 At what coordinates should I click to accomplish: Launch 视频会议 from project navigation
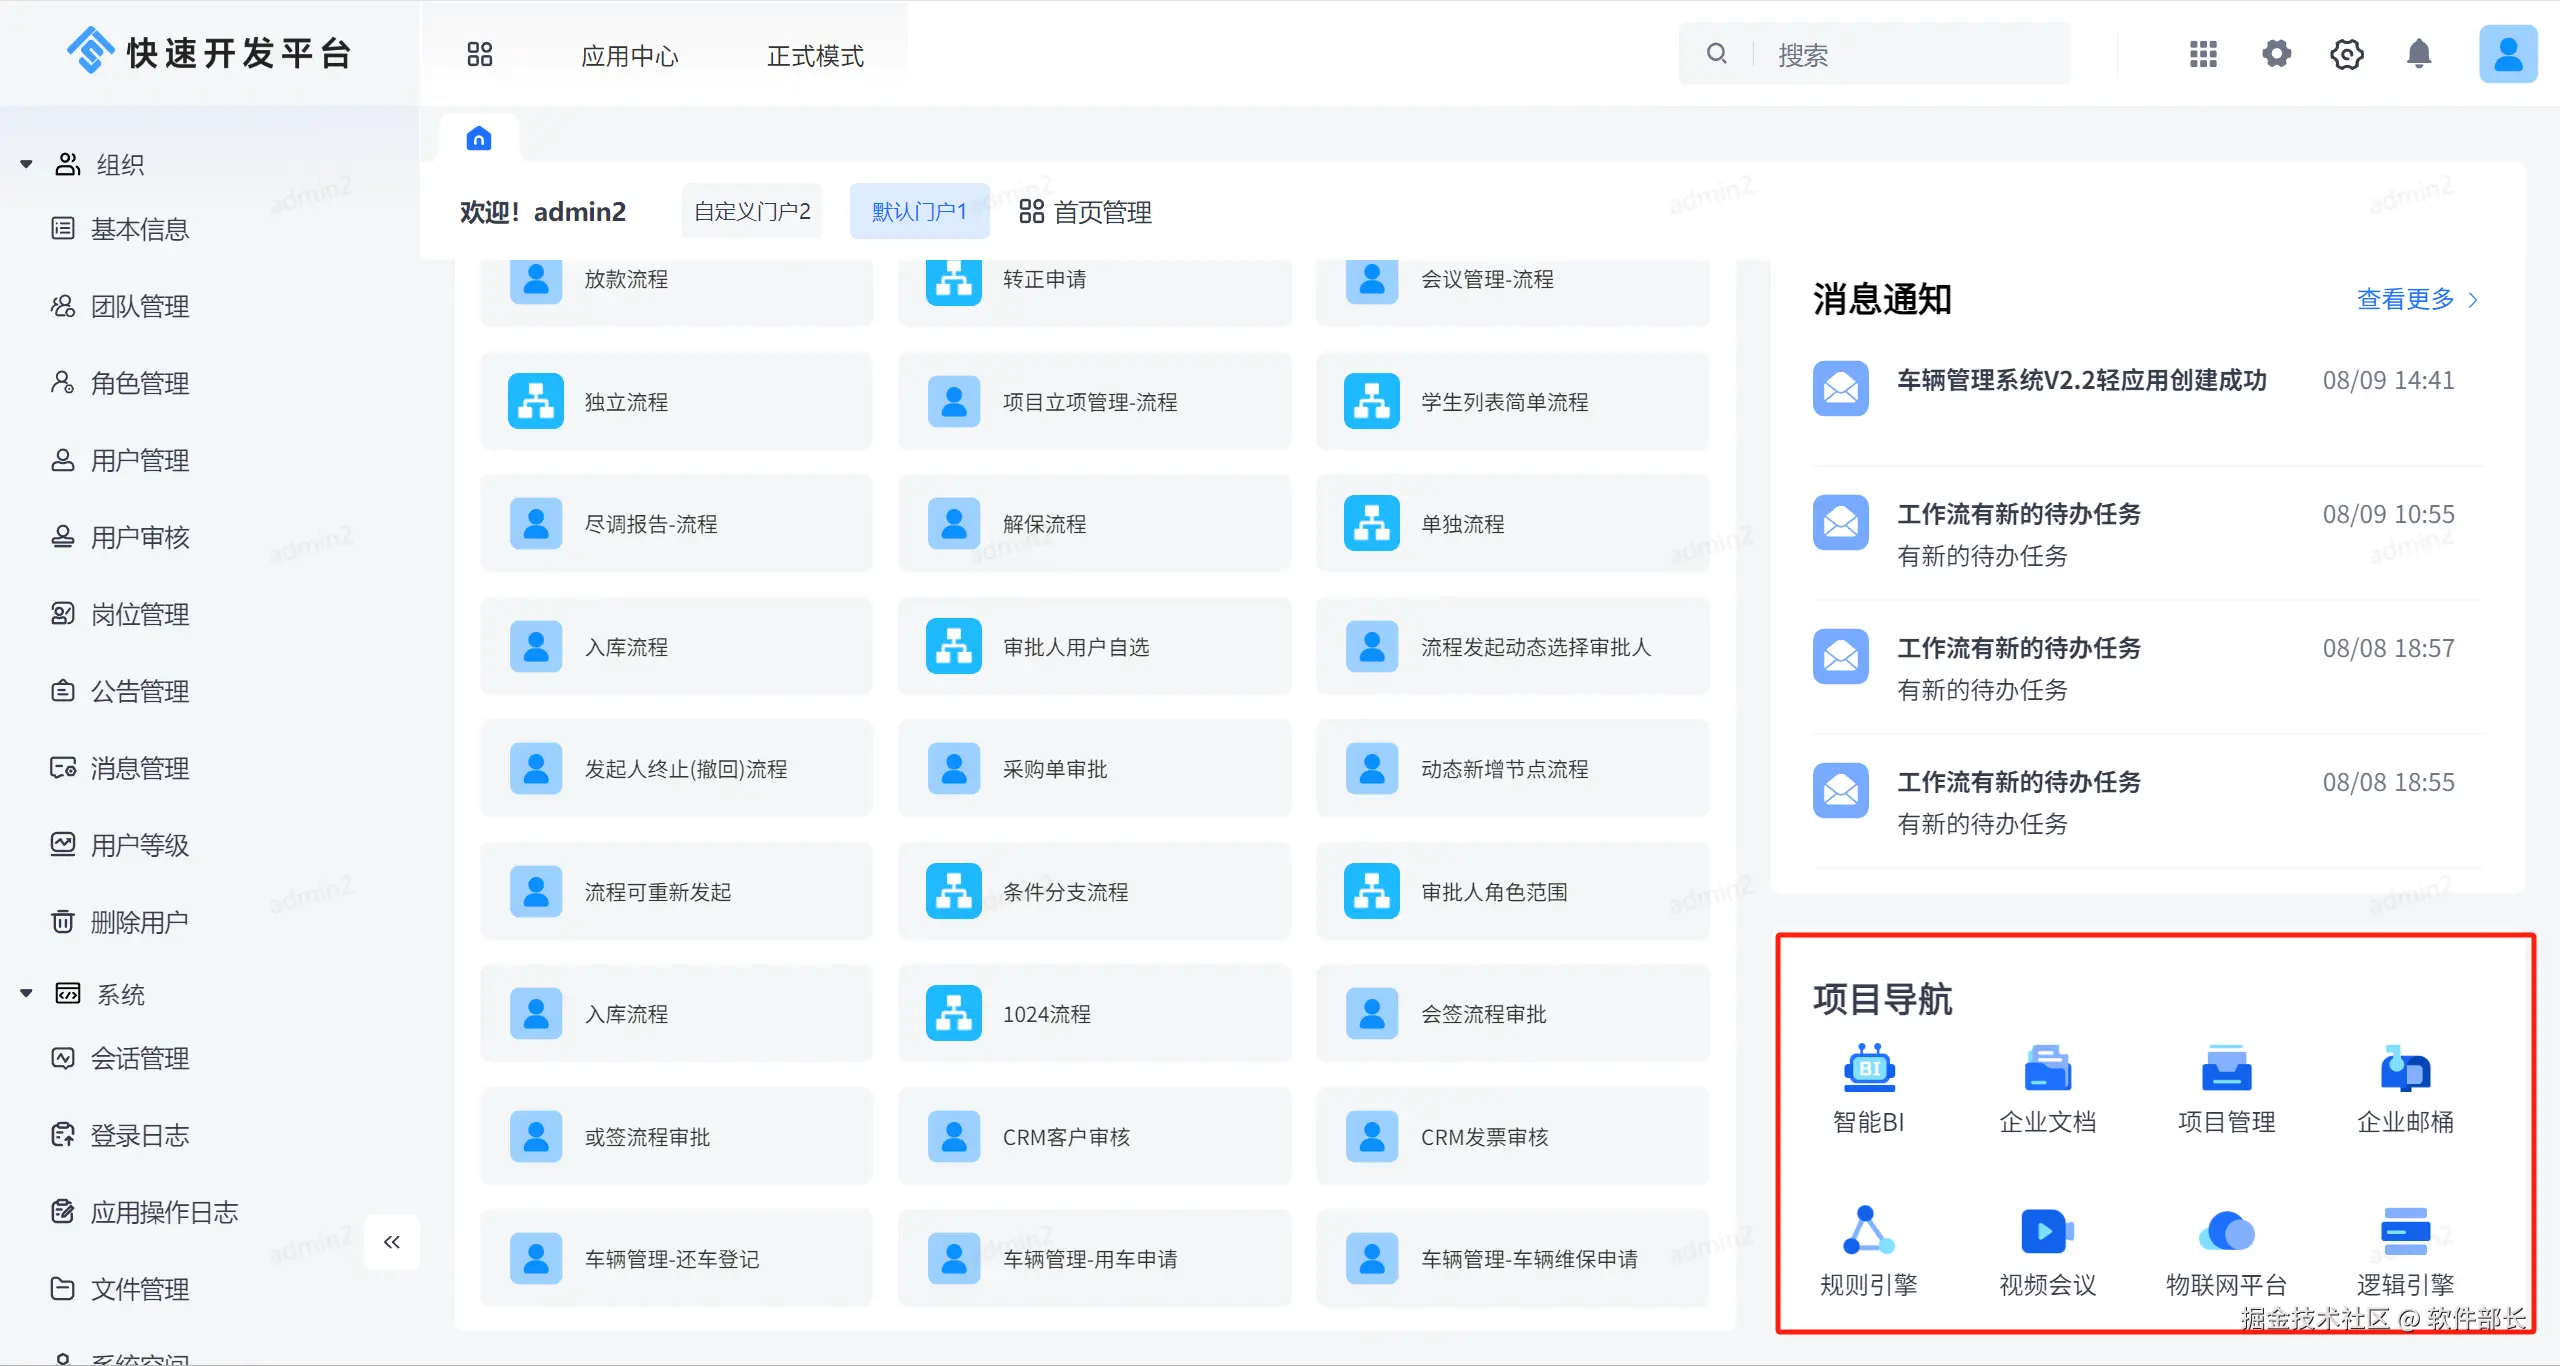[2047, 1232]
